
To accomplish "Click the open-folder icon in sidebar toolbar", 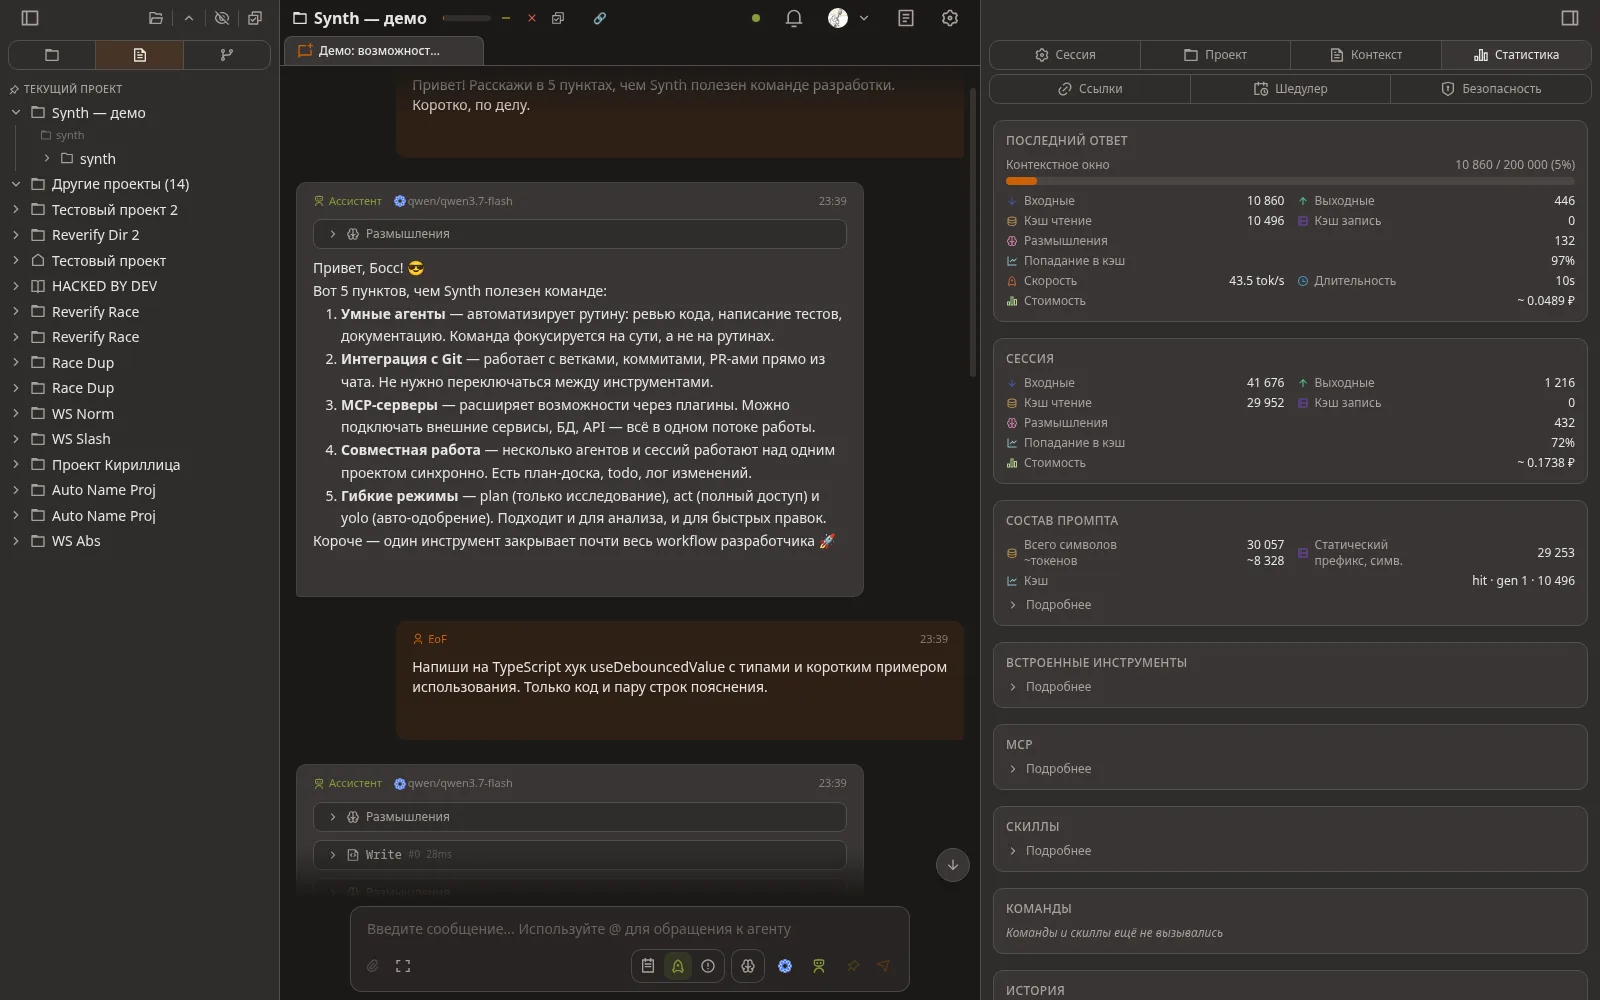I will click(x=155, y=18).
